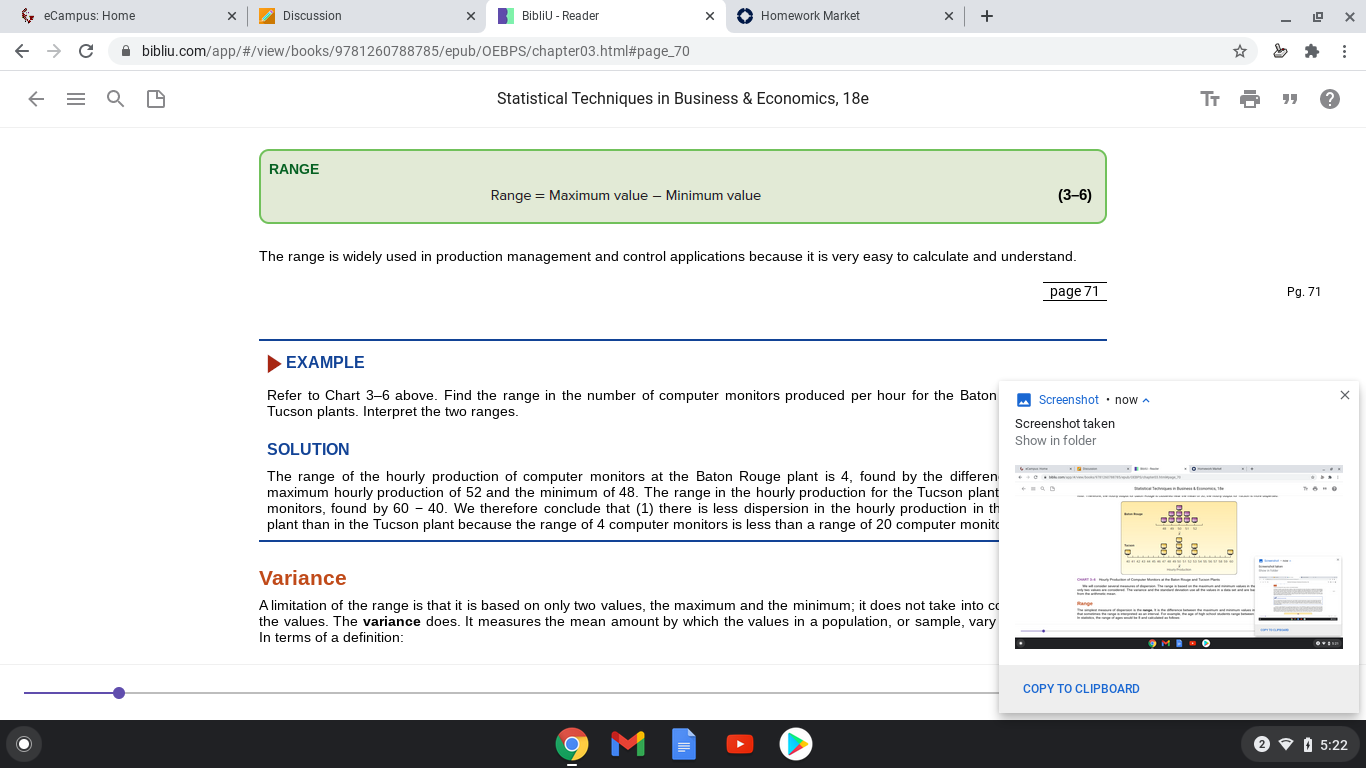
Task: Switch to the Discussion tab
Action: pyautogui.click(x=365, y=16)
